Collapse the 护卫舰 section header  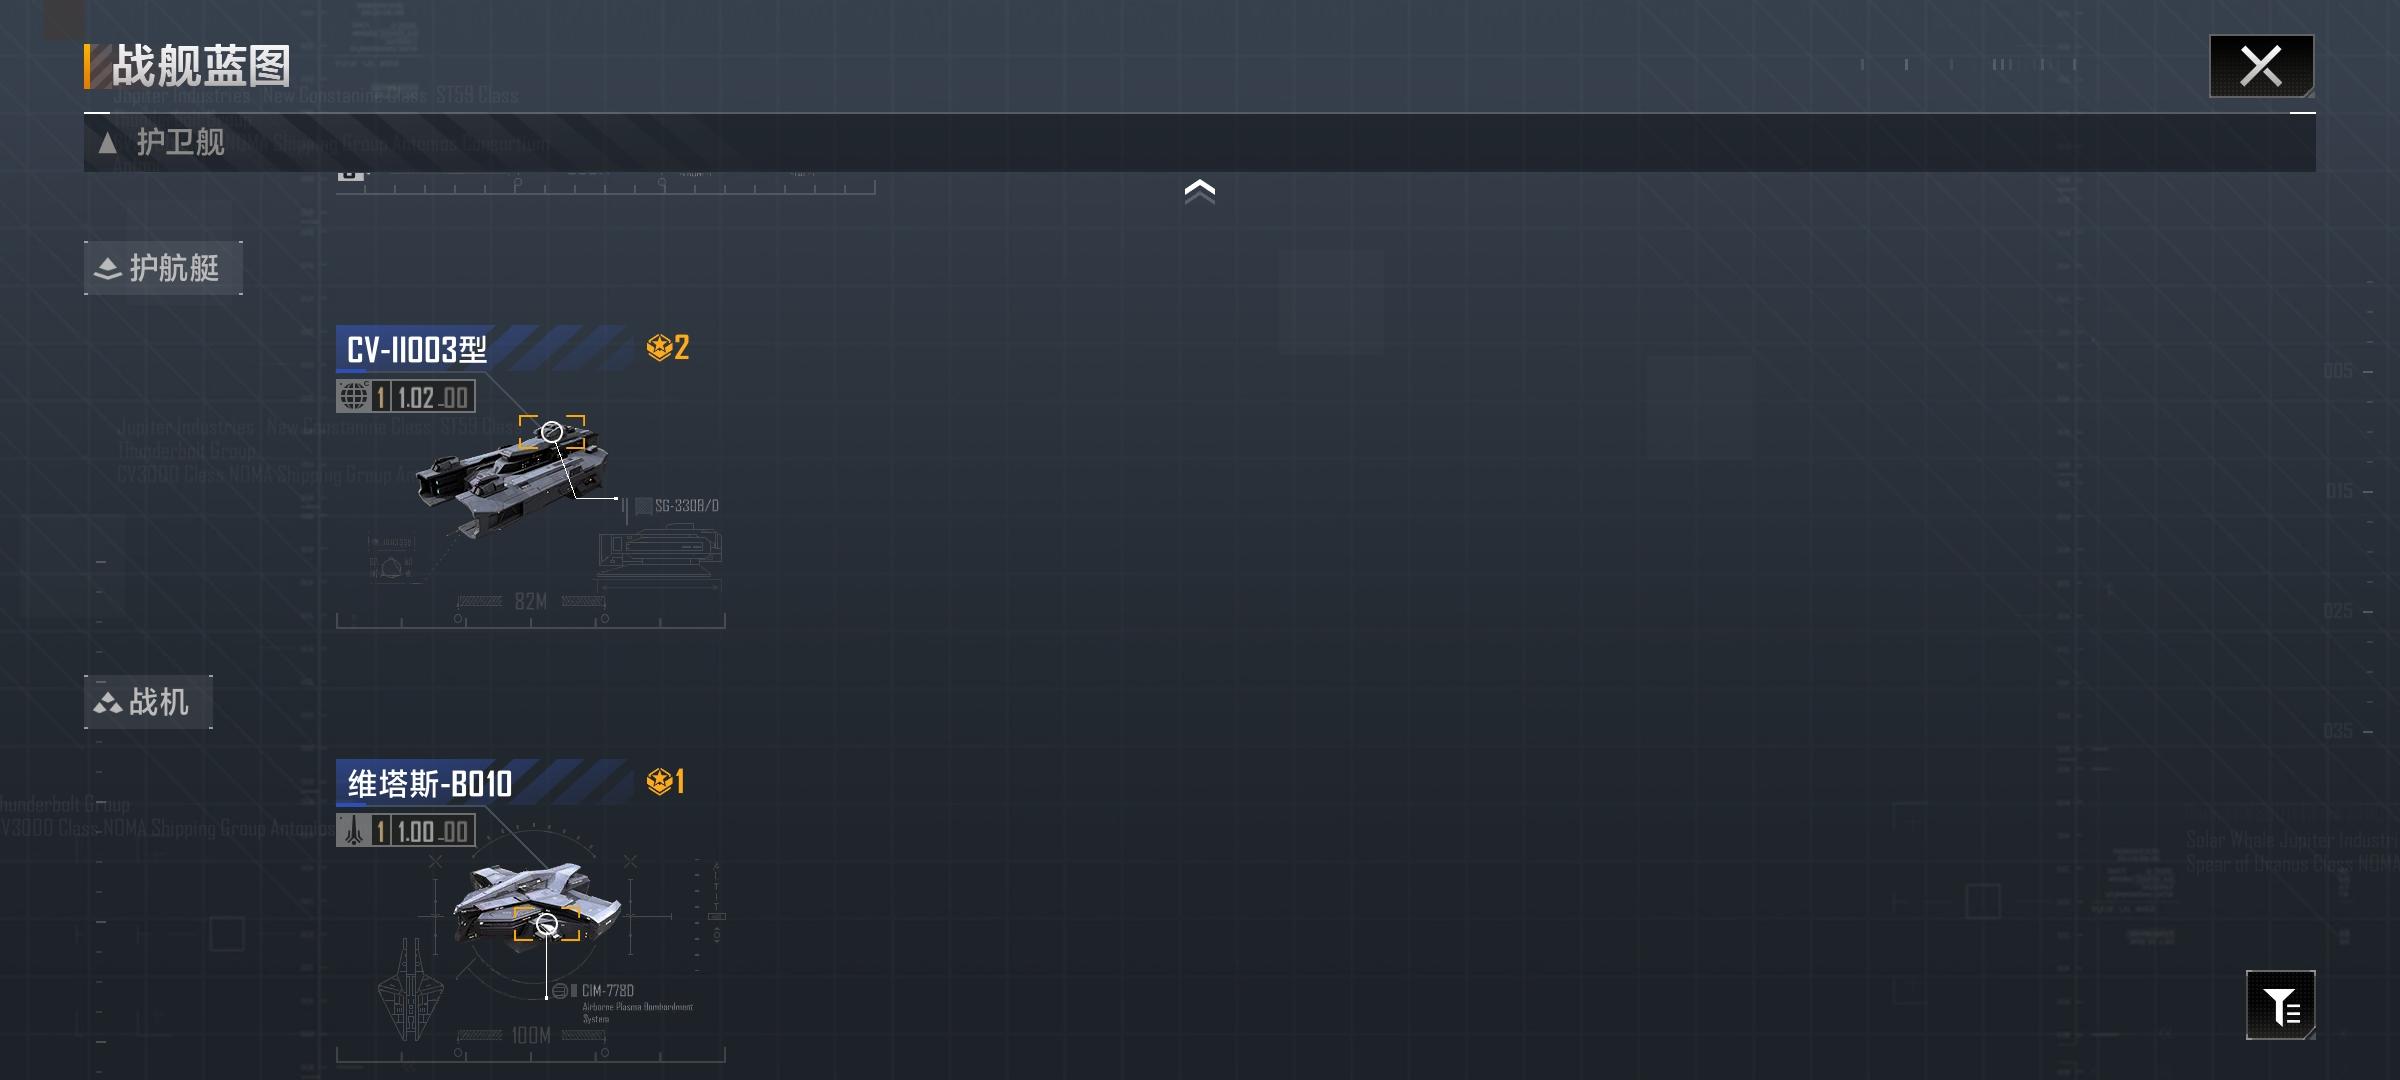click(x=1199, y=142)
